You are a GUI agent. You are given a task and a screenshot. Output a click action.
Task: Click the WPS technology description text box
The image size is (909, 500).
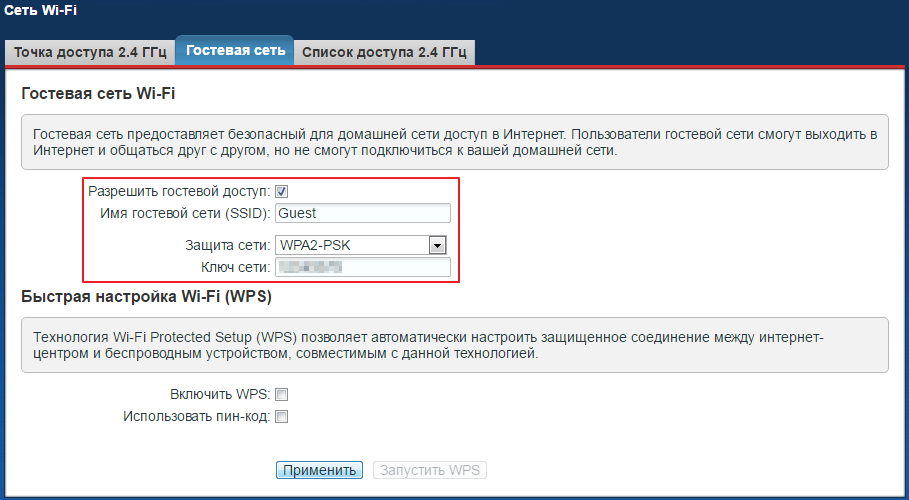[454, 344]
